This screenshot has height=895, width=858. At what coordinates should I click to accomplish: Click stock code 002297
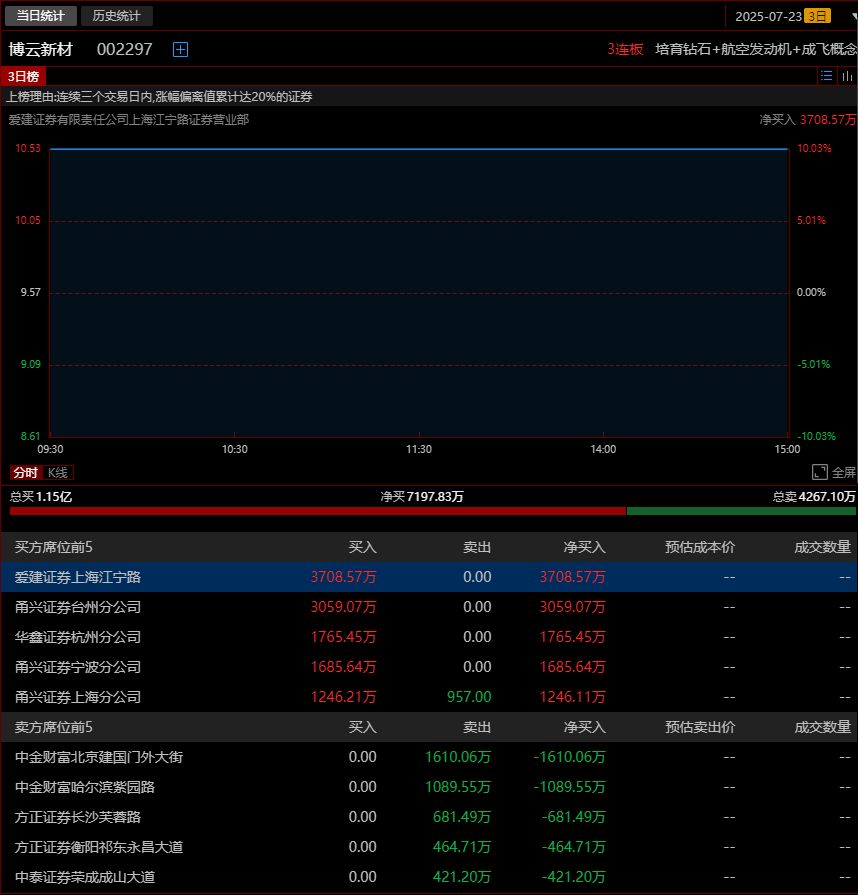(x=124, y=50)
